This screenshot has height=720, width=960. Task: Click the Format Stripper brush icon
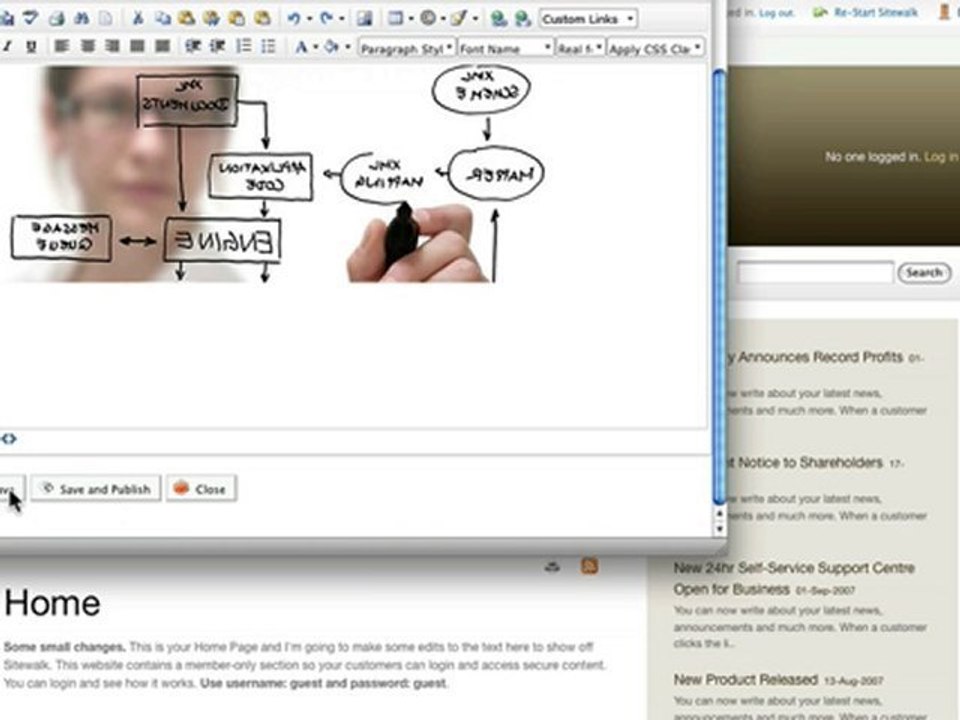pos(459,18)
